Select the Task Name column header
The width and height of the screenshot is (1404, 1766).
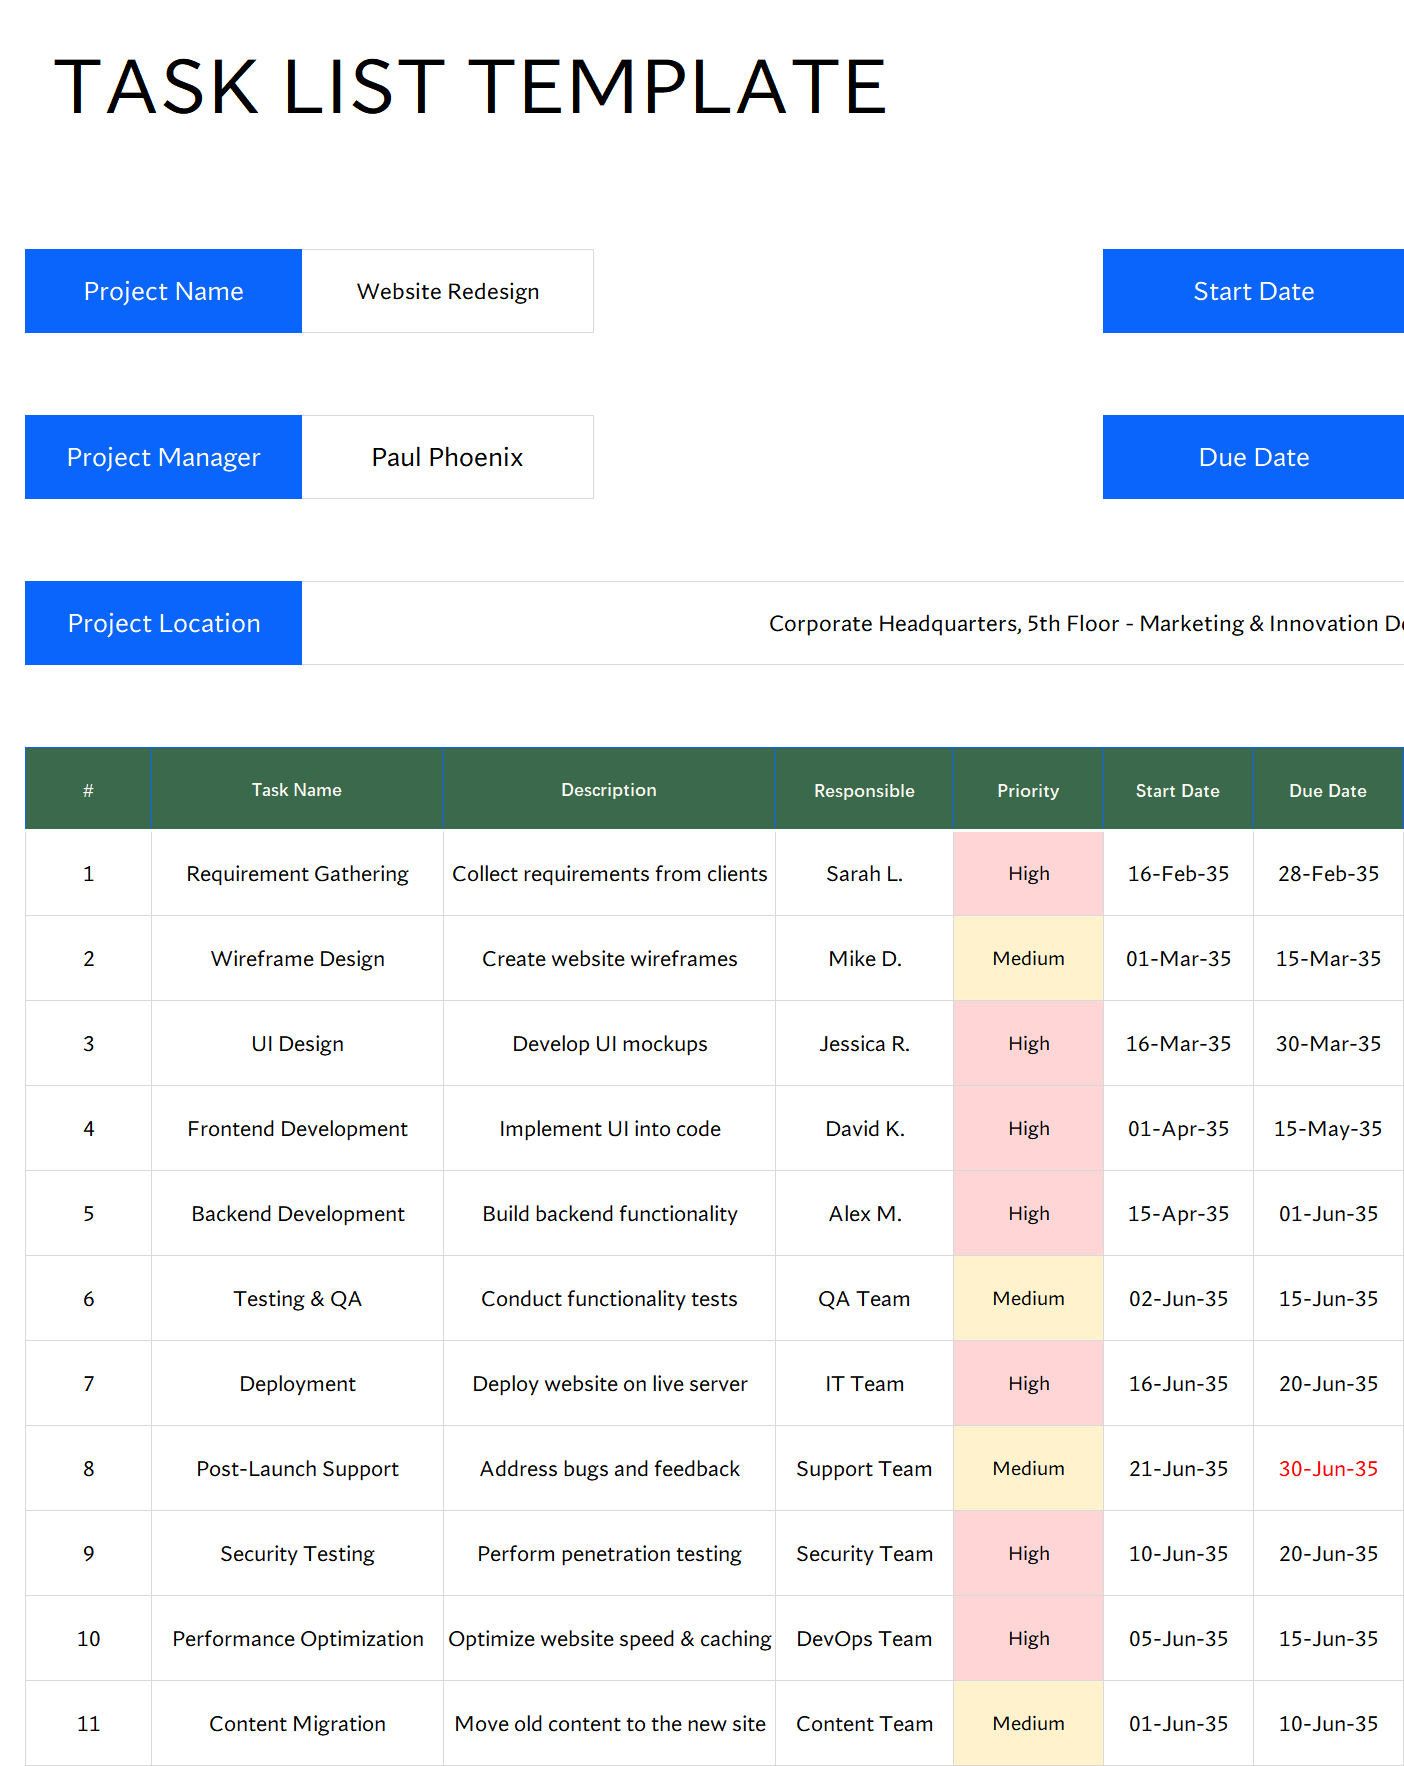pyautogui.click(x=297, y=789)
